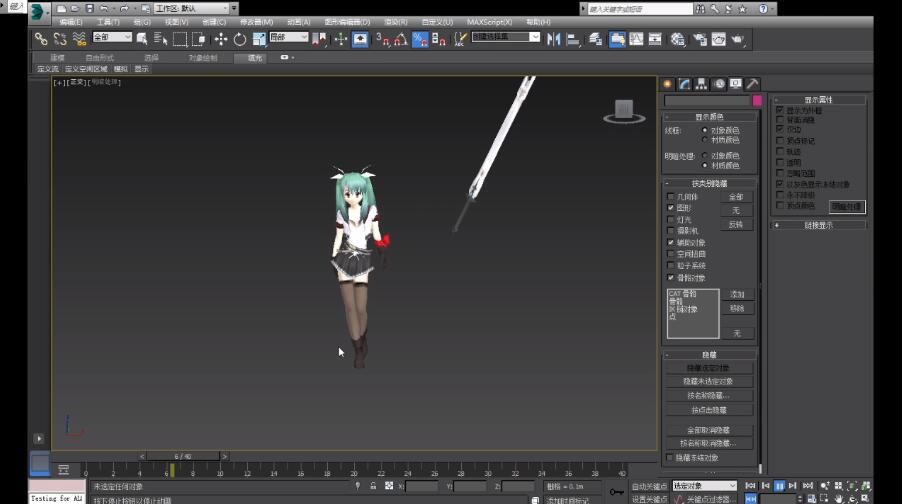Image resolution: width=902 pixels, height=504 pixels.
Task: Toggle the Angle Snap icon
Action: (x=401, y=39)
